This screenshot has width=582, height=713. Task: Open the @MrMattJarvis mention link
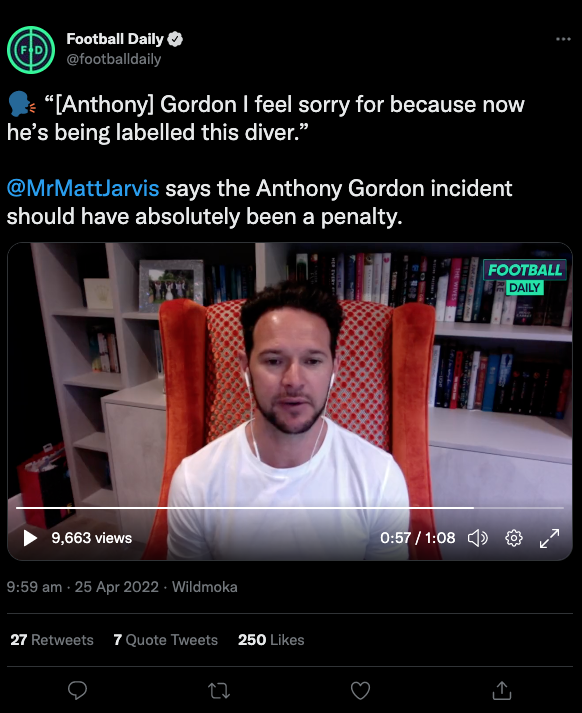point(83,188)
